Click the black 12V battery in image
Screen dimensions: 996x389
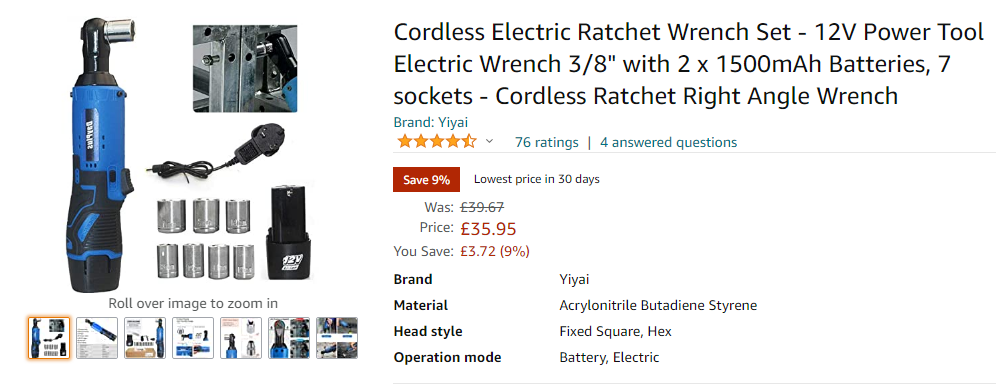pyautogui.click(x=292, y=233)
